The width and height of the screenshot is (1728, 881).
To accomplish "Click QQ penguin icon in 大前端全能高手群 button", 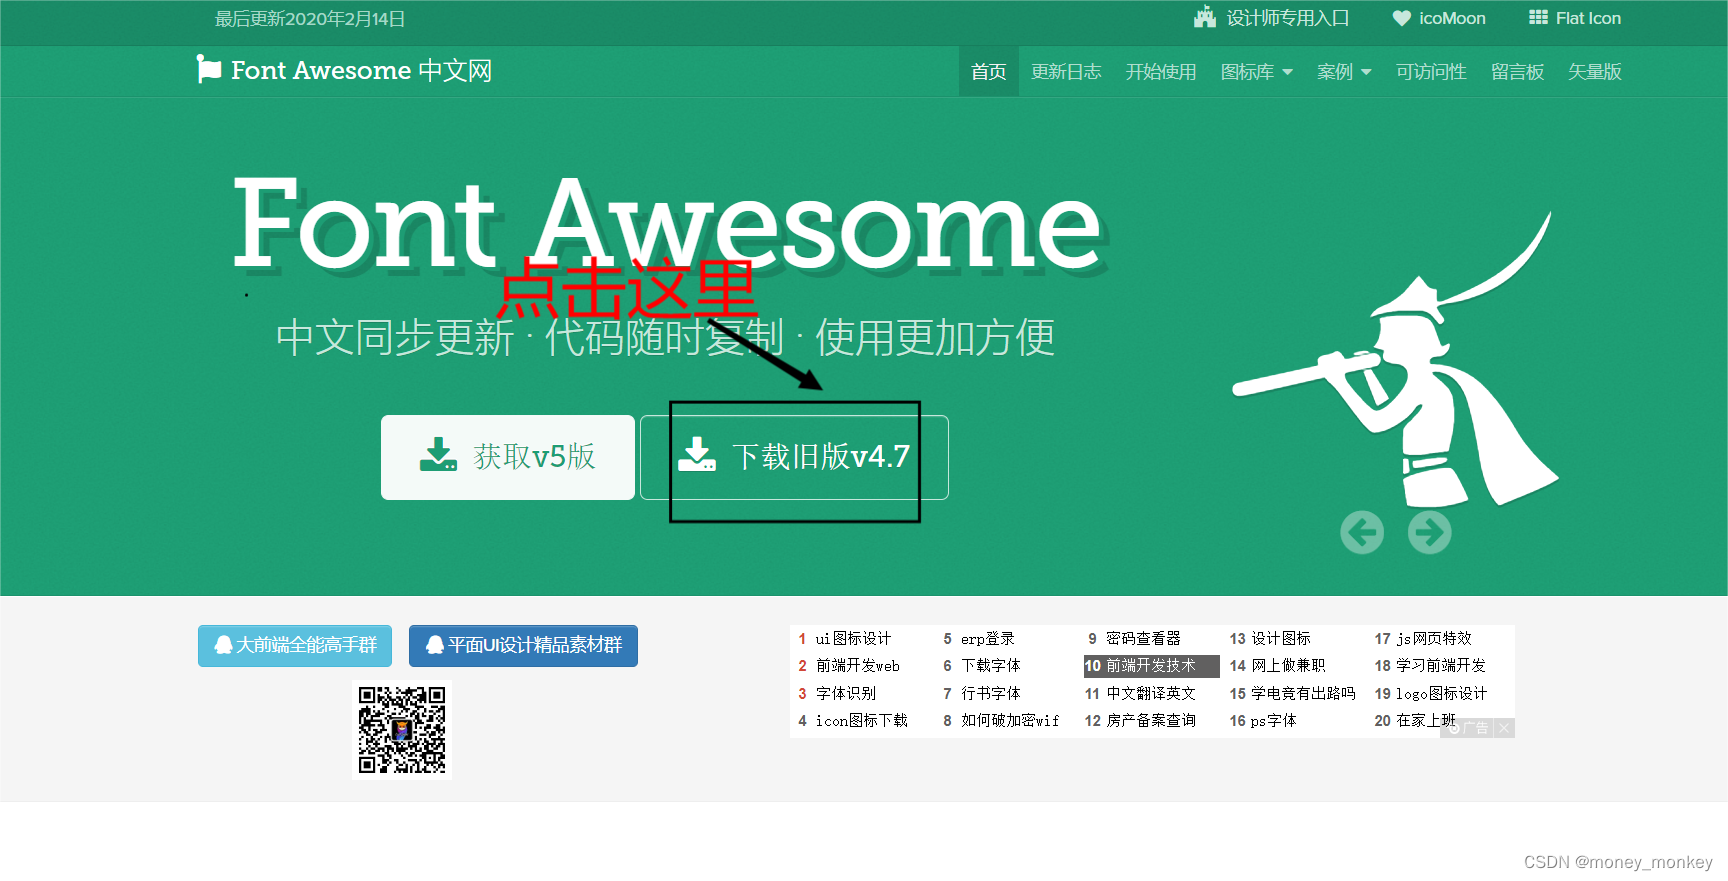I will click(x=224, y=645).
